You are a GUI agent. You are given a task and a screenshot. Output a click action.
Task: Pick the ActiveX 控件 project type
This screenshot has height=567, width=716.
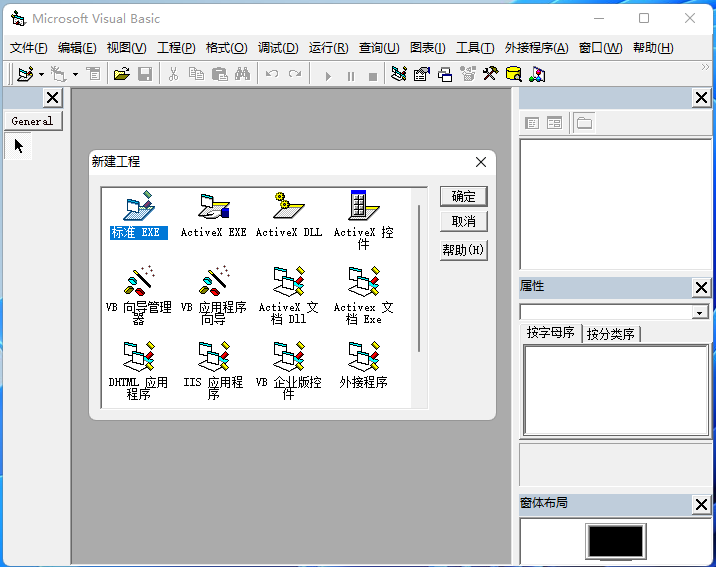click(x=363, y=220)
